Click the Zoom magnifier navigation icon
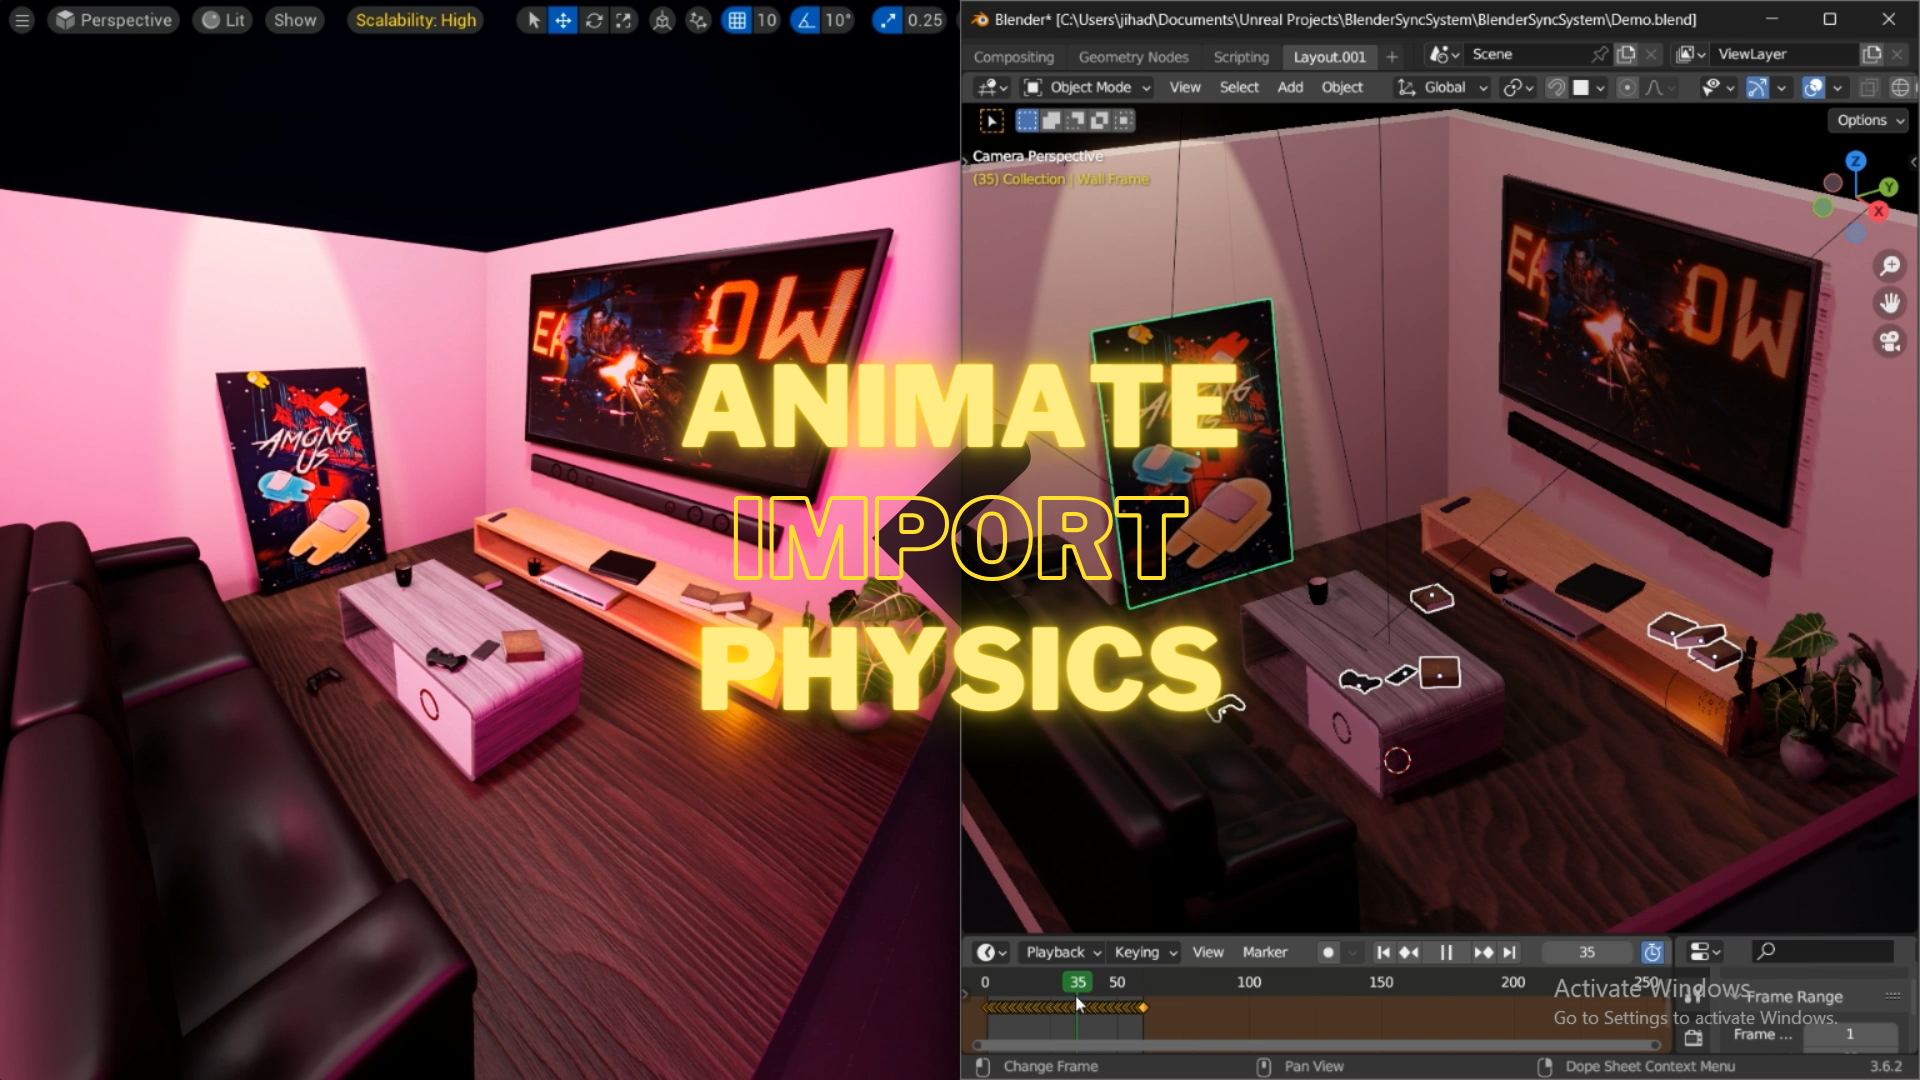This screenshot has width=1920, height=1080. [x=1889, y=266]
